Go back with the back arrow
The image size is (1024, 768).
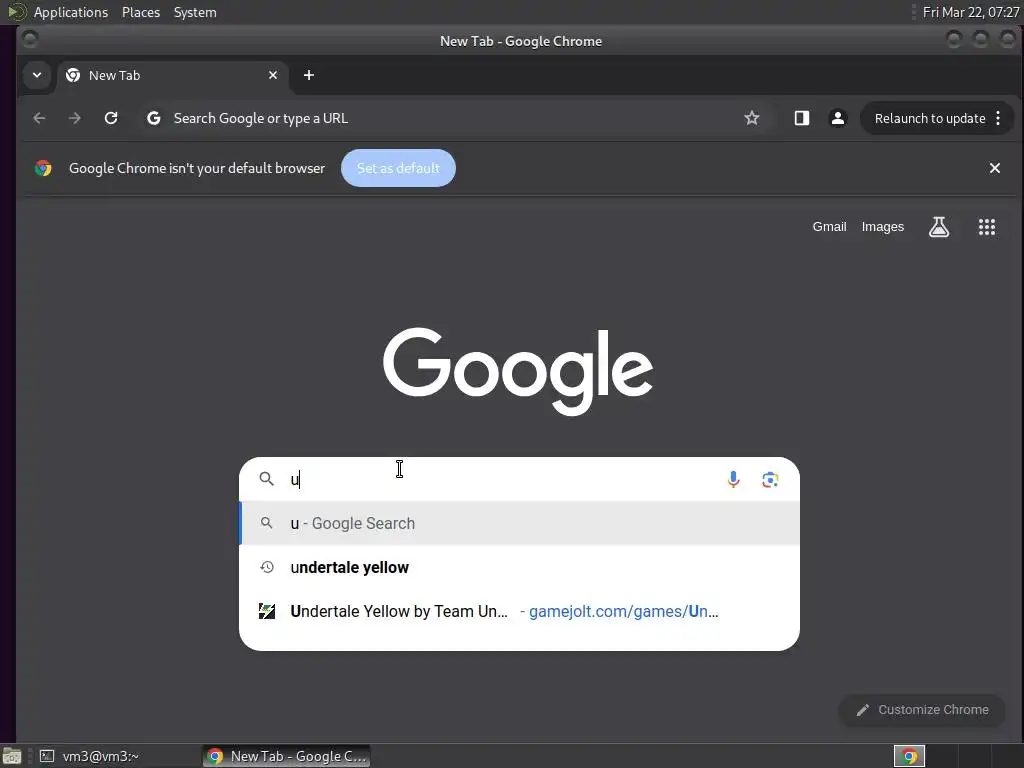point(39,118)
